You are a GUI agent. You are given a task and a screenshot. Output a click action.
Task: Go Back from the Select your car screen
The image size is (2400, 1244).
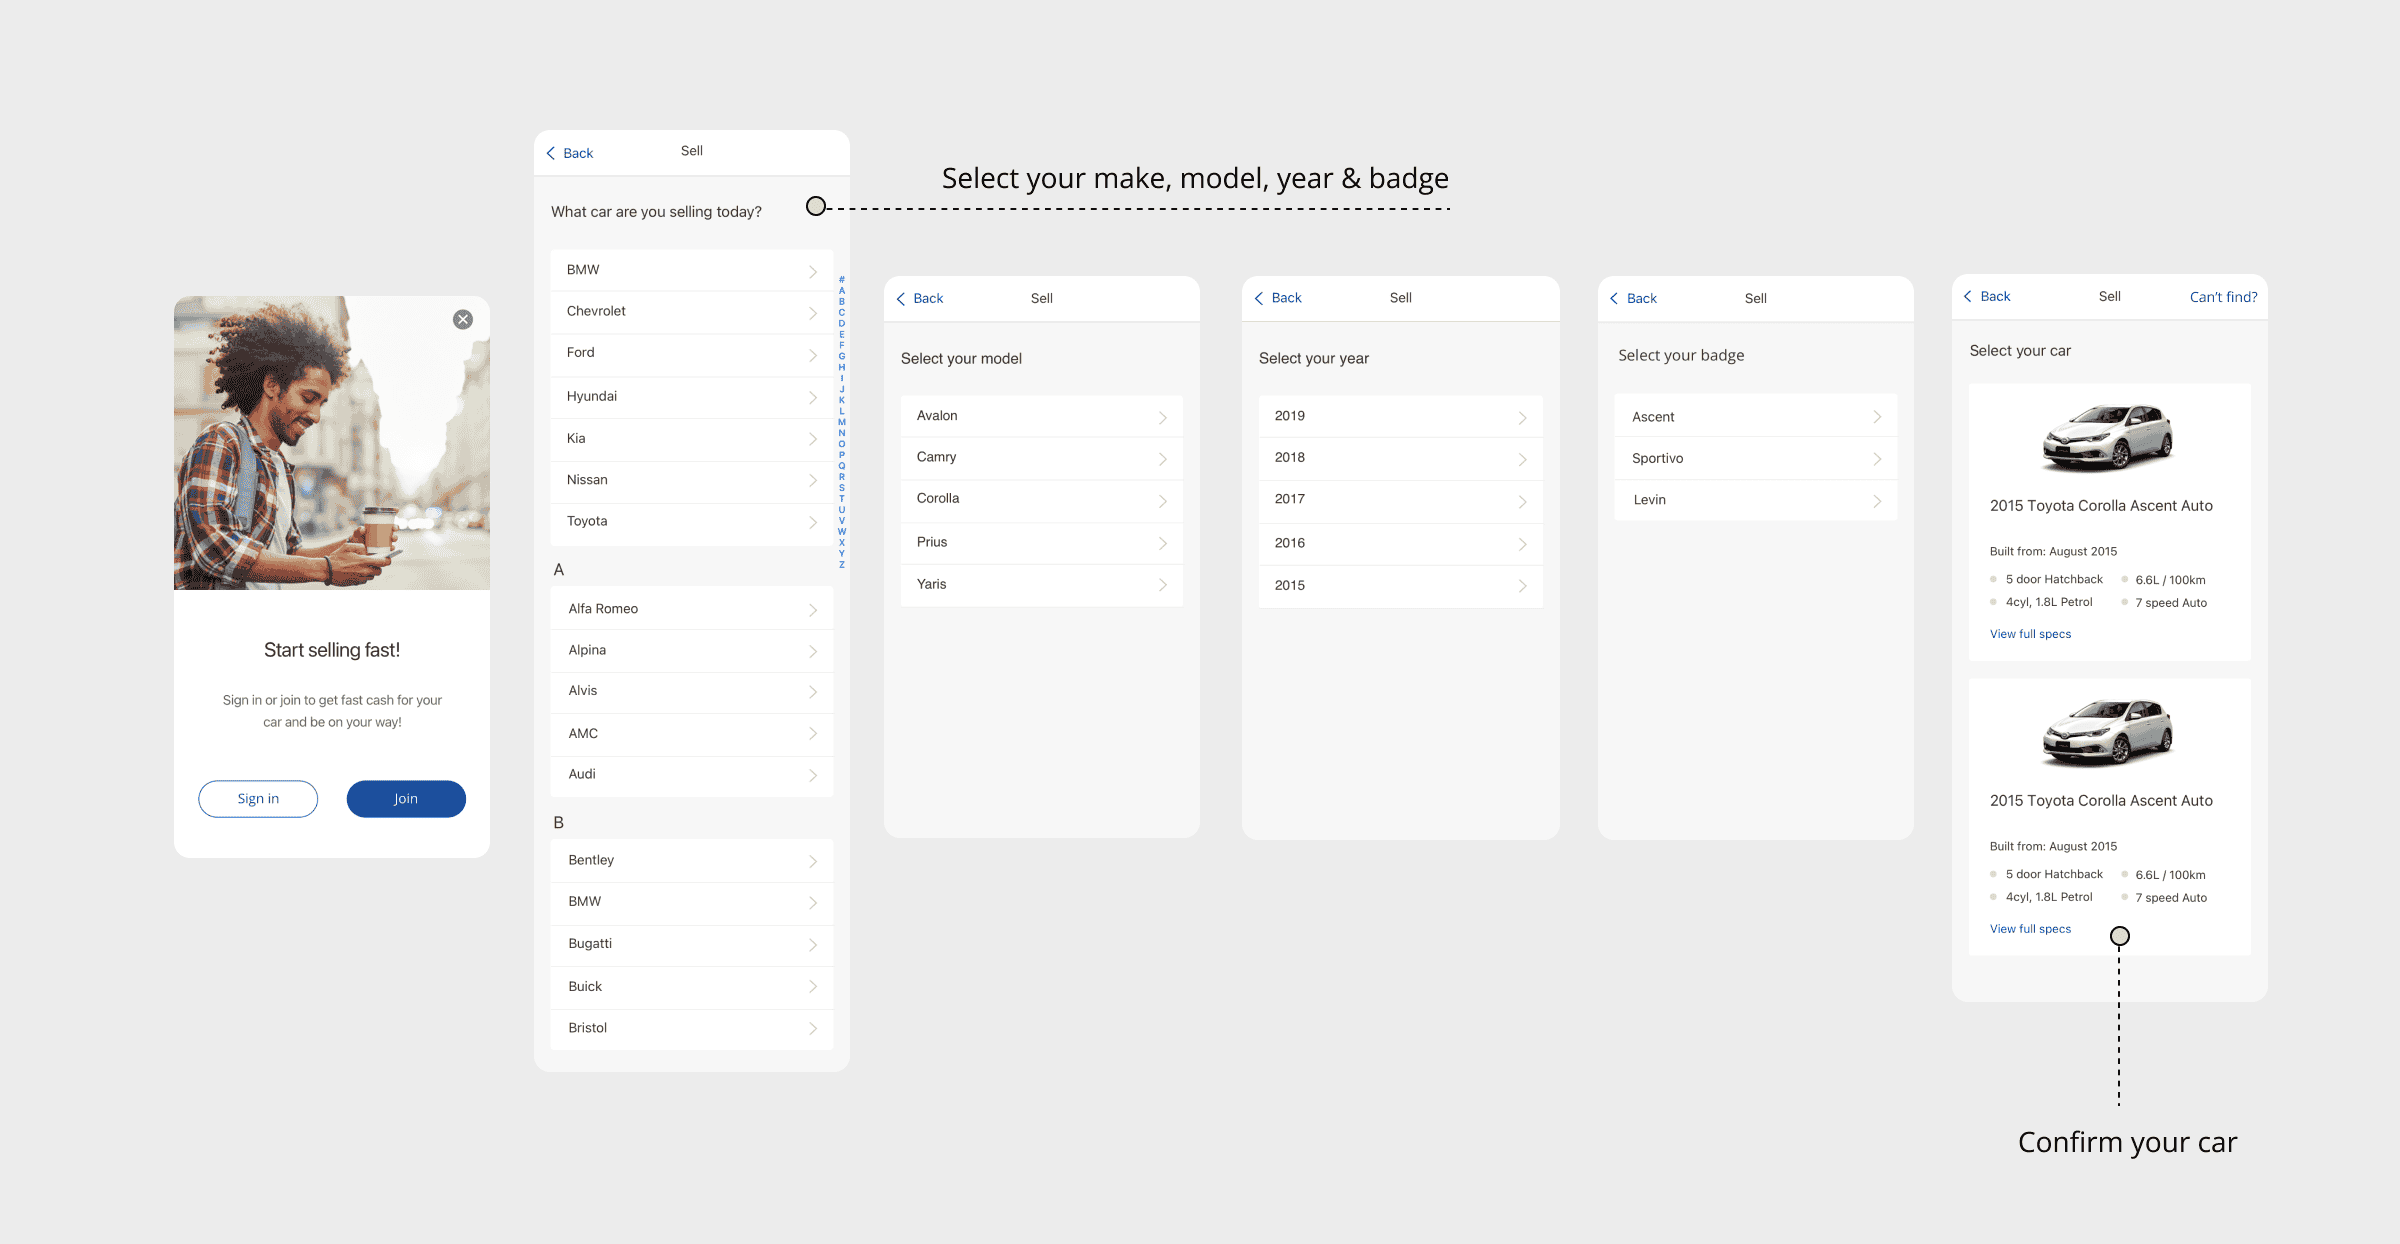coord(1987,296)
